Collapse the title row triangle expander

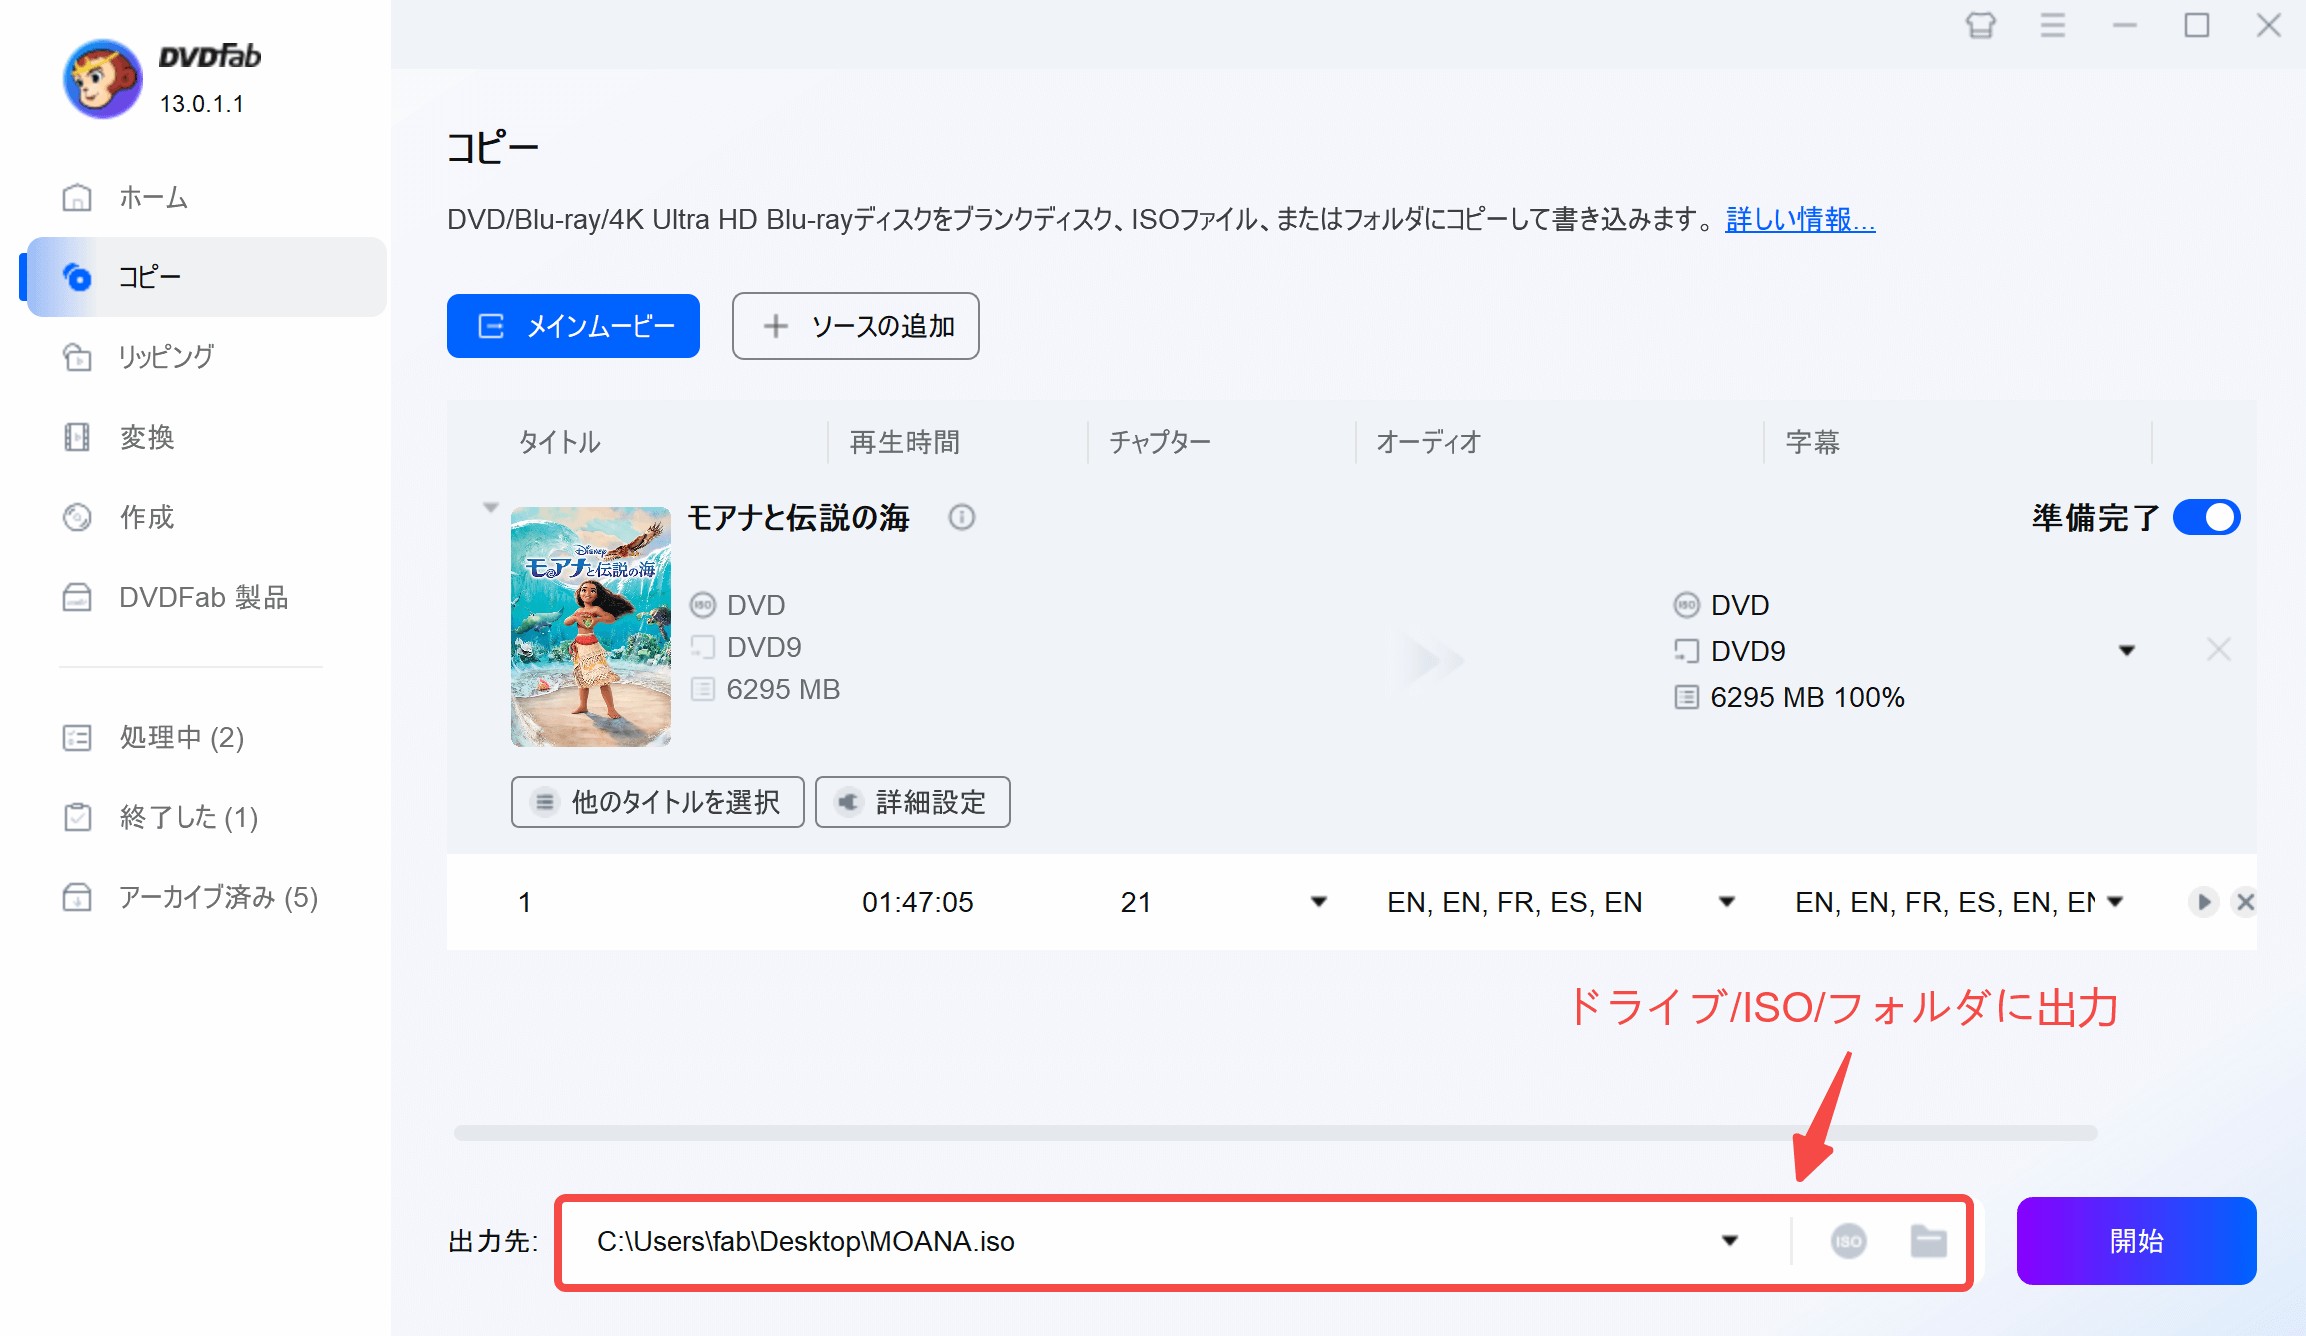pyautogui.click(x=490, y=508)
